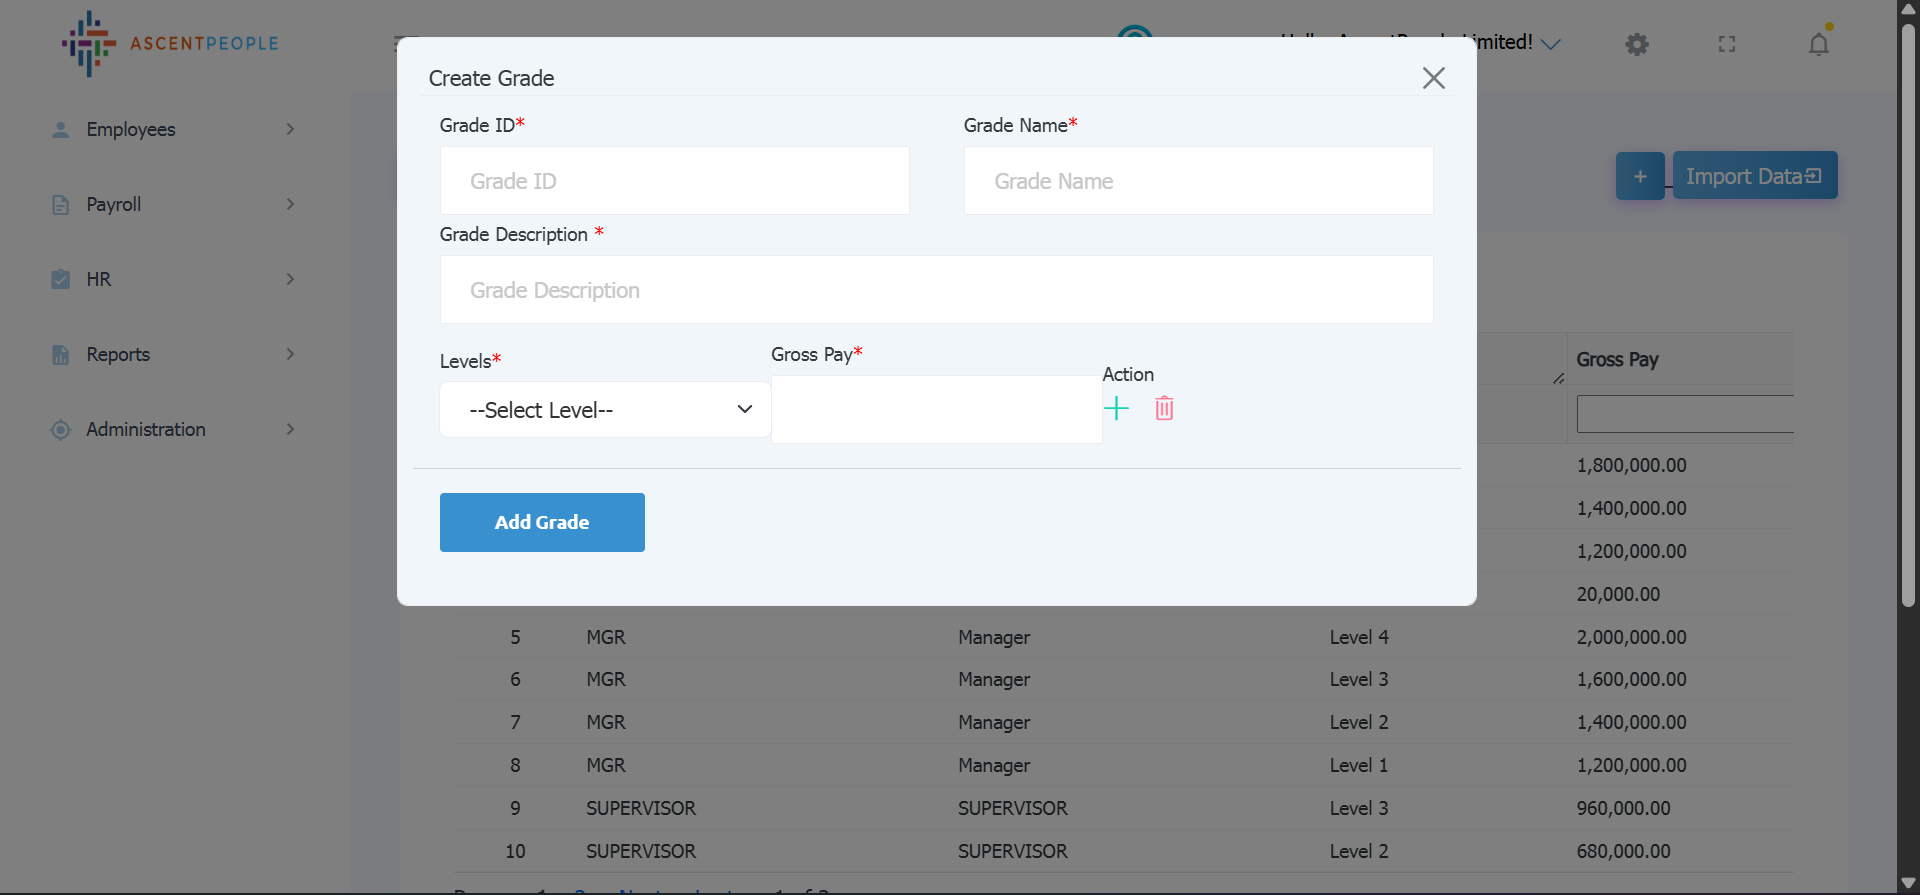Open the HR menu item

(x=172, y=279)
